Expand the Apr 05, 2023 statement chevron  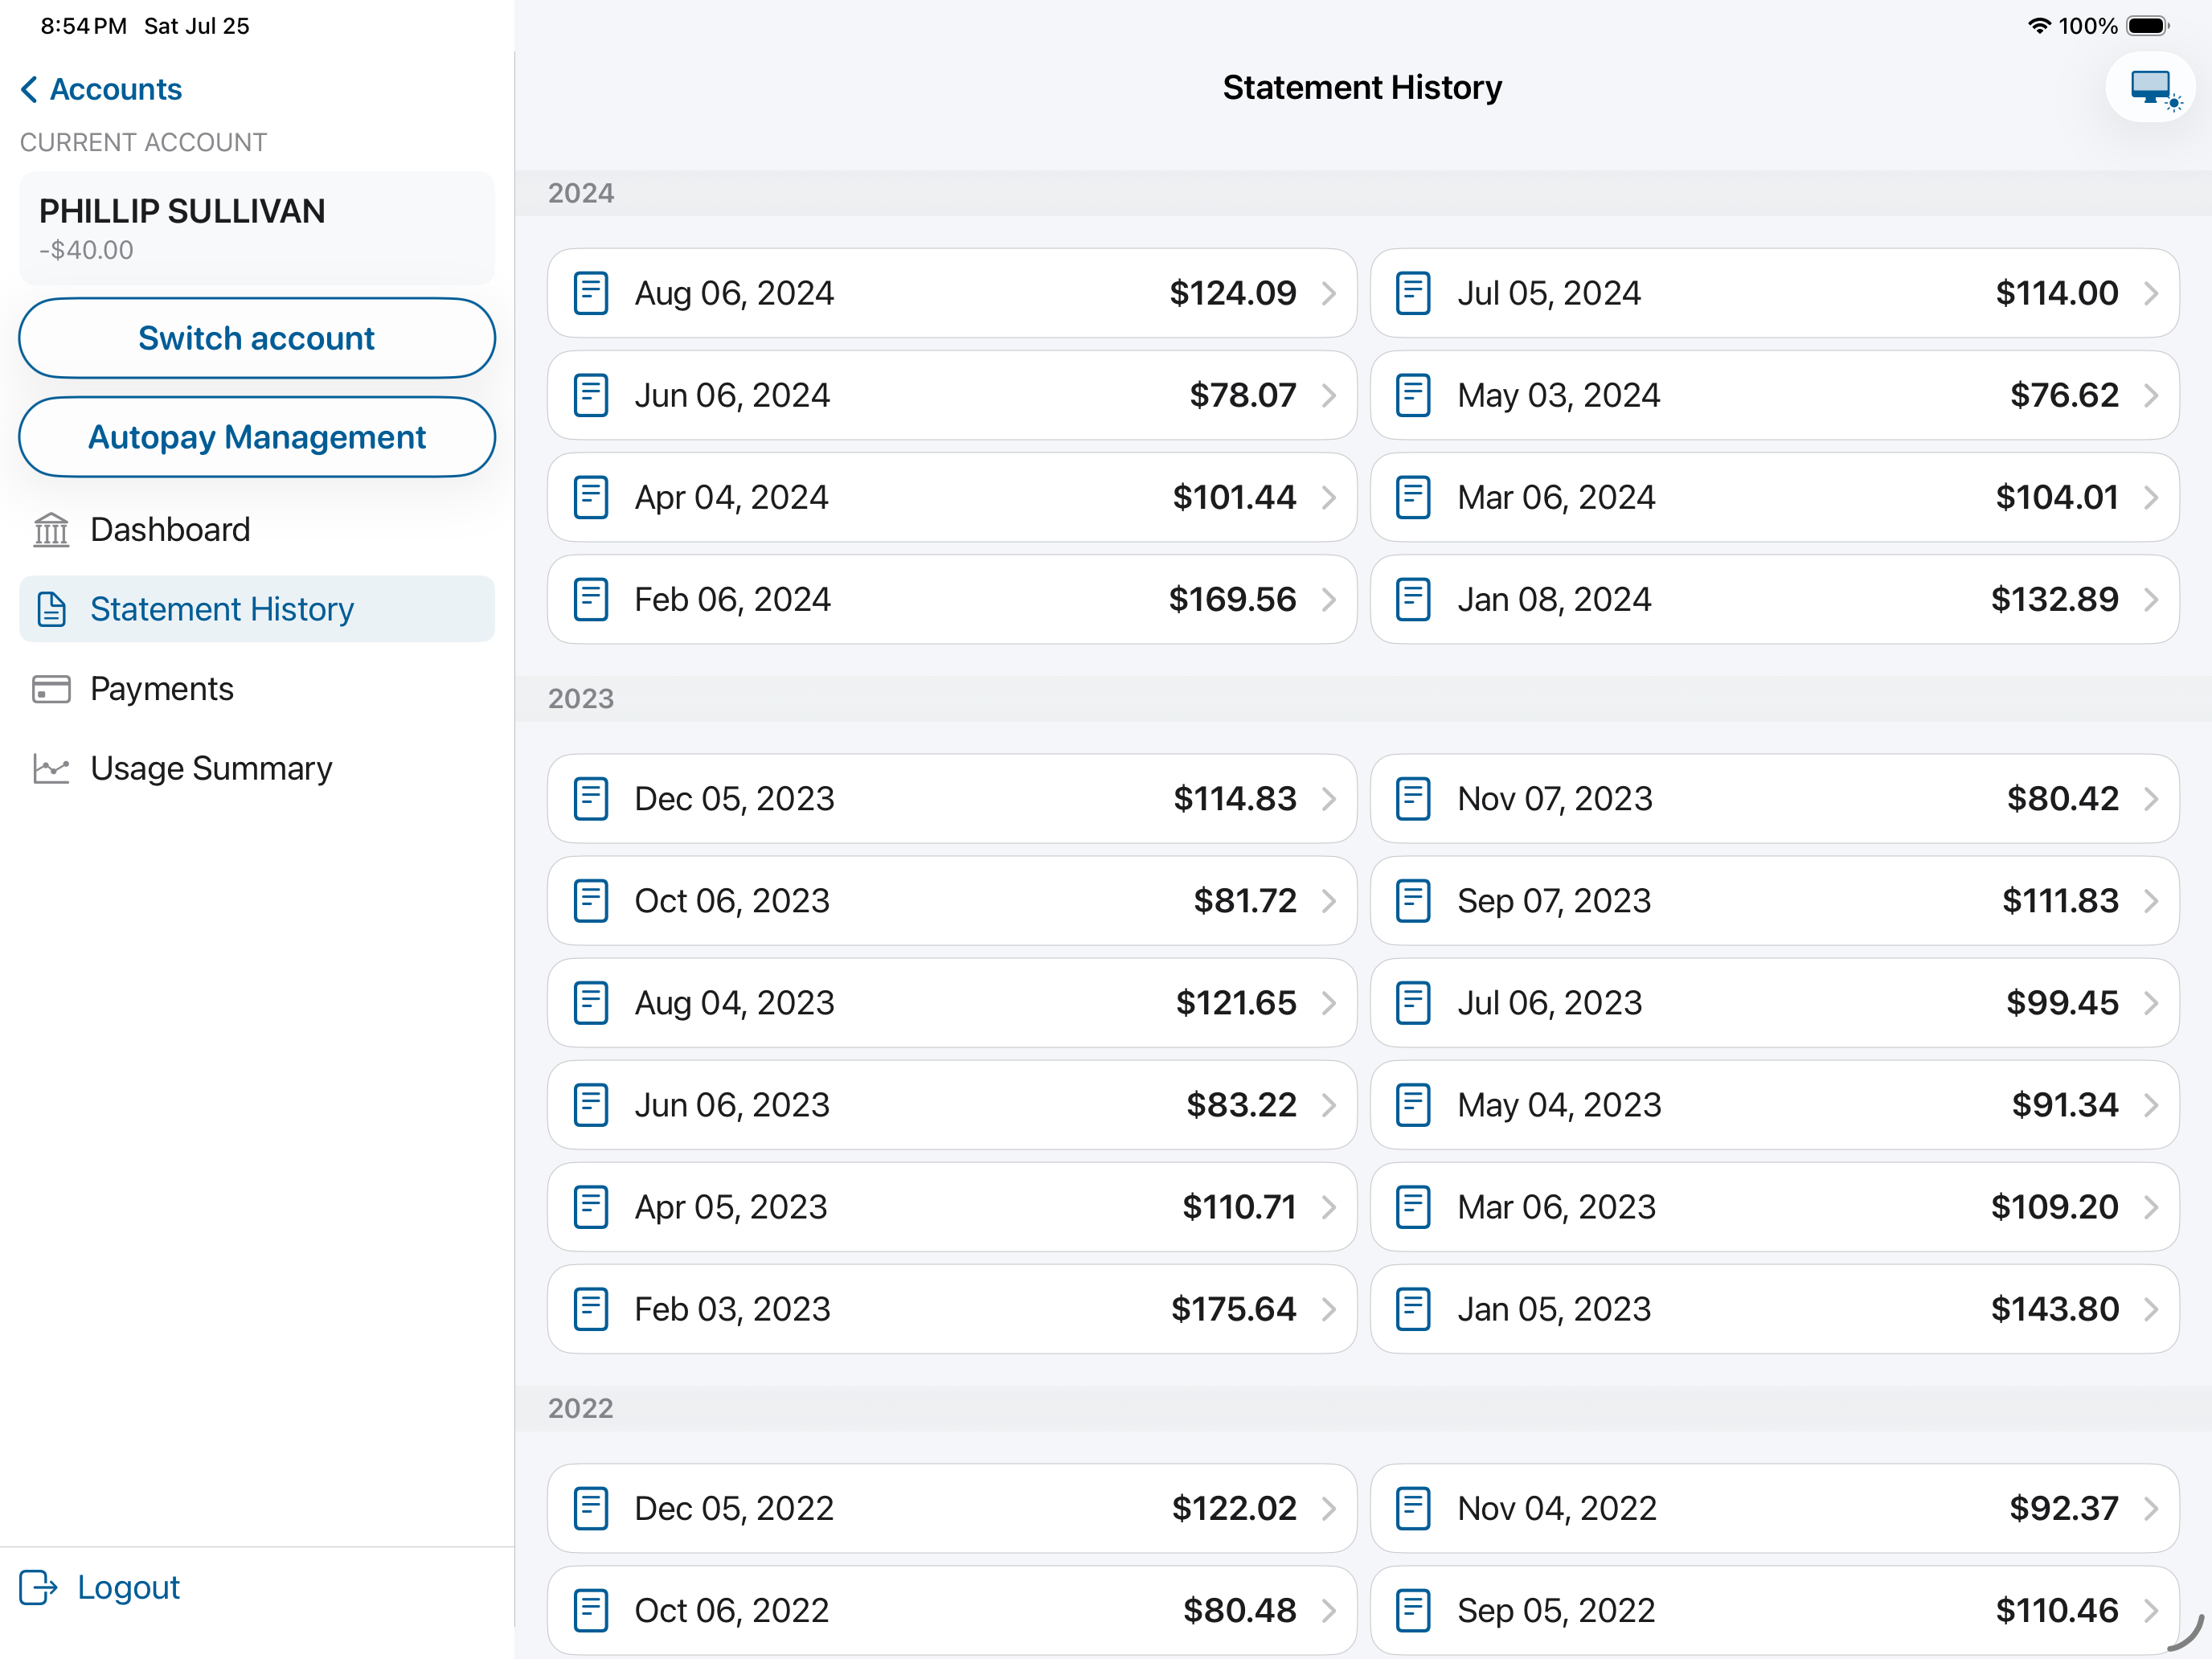[x=1329, y=1207]
